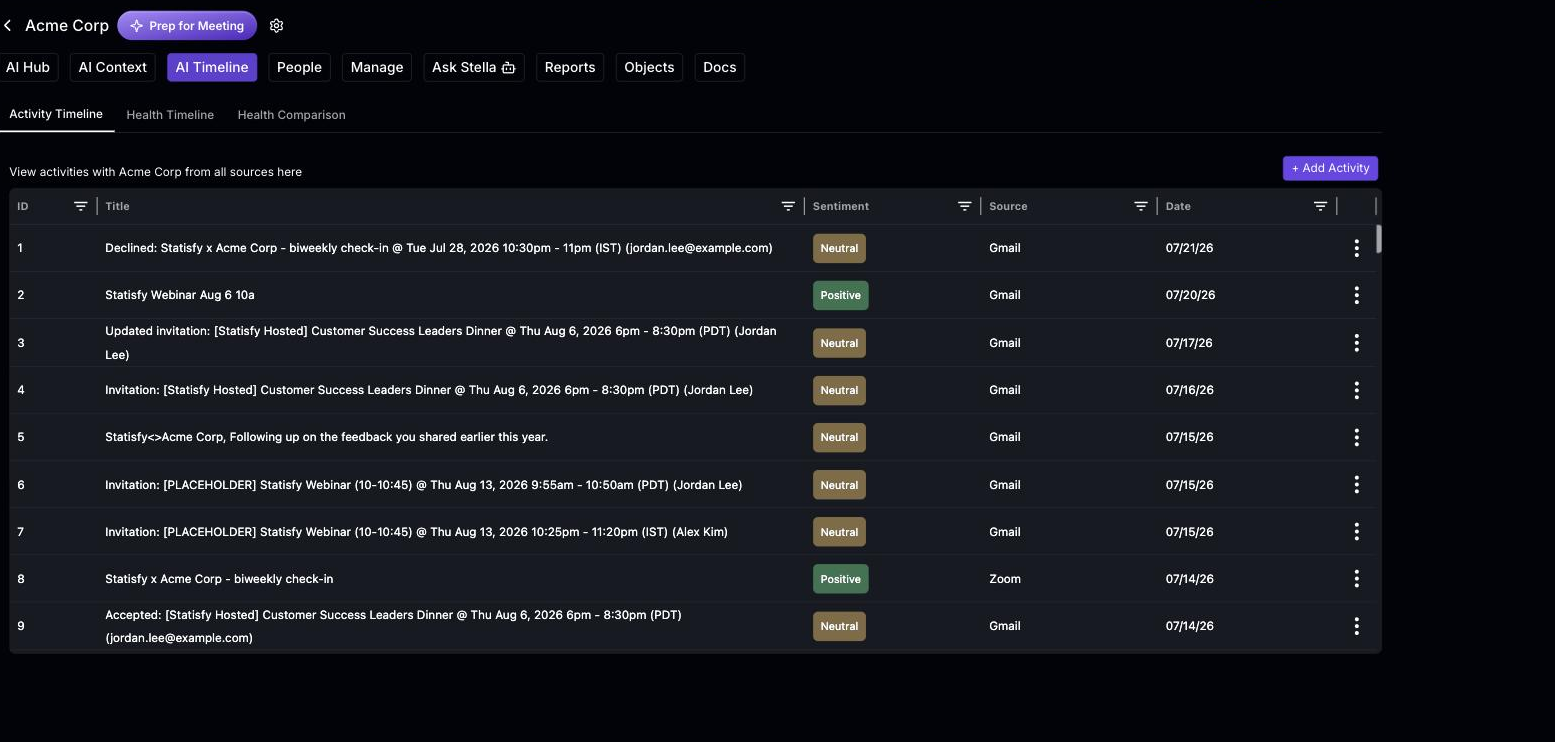
Task: Click the Source column header
Action: 1008,206
